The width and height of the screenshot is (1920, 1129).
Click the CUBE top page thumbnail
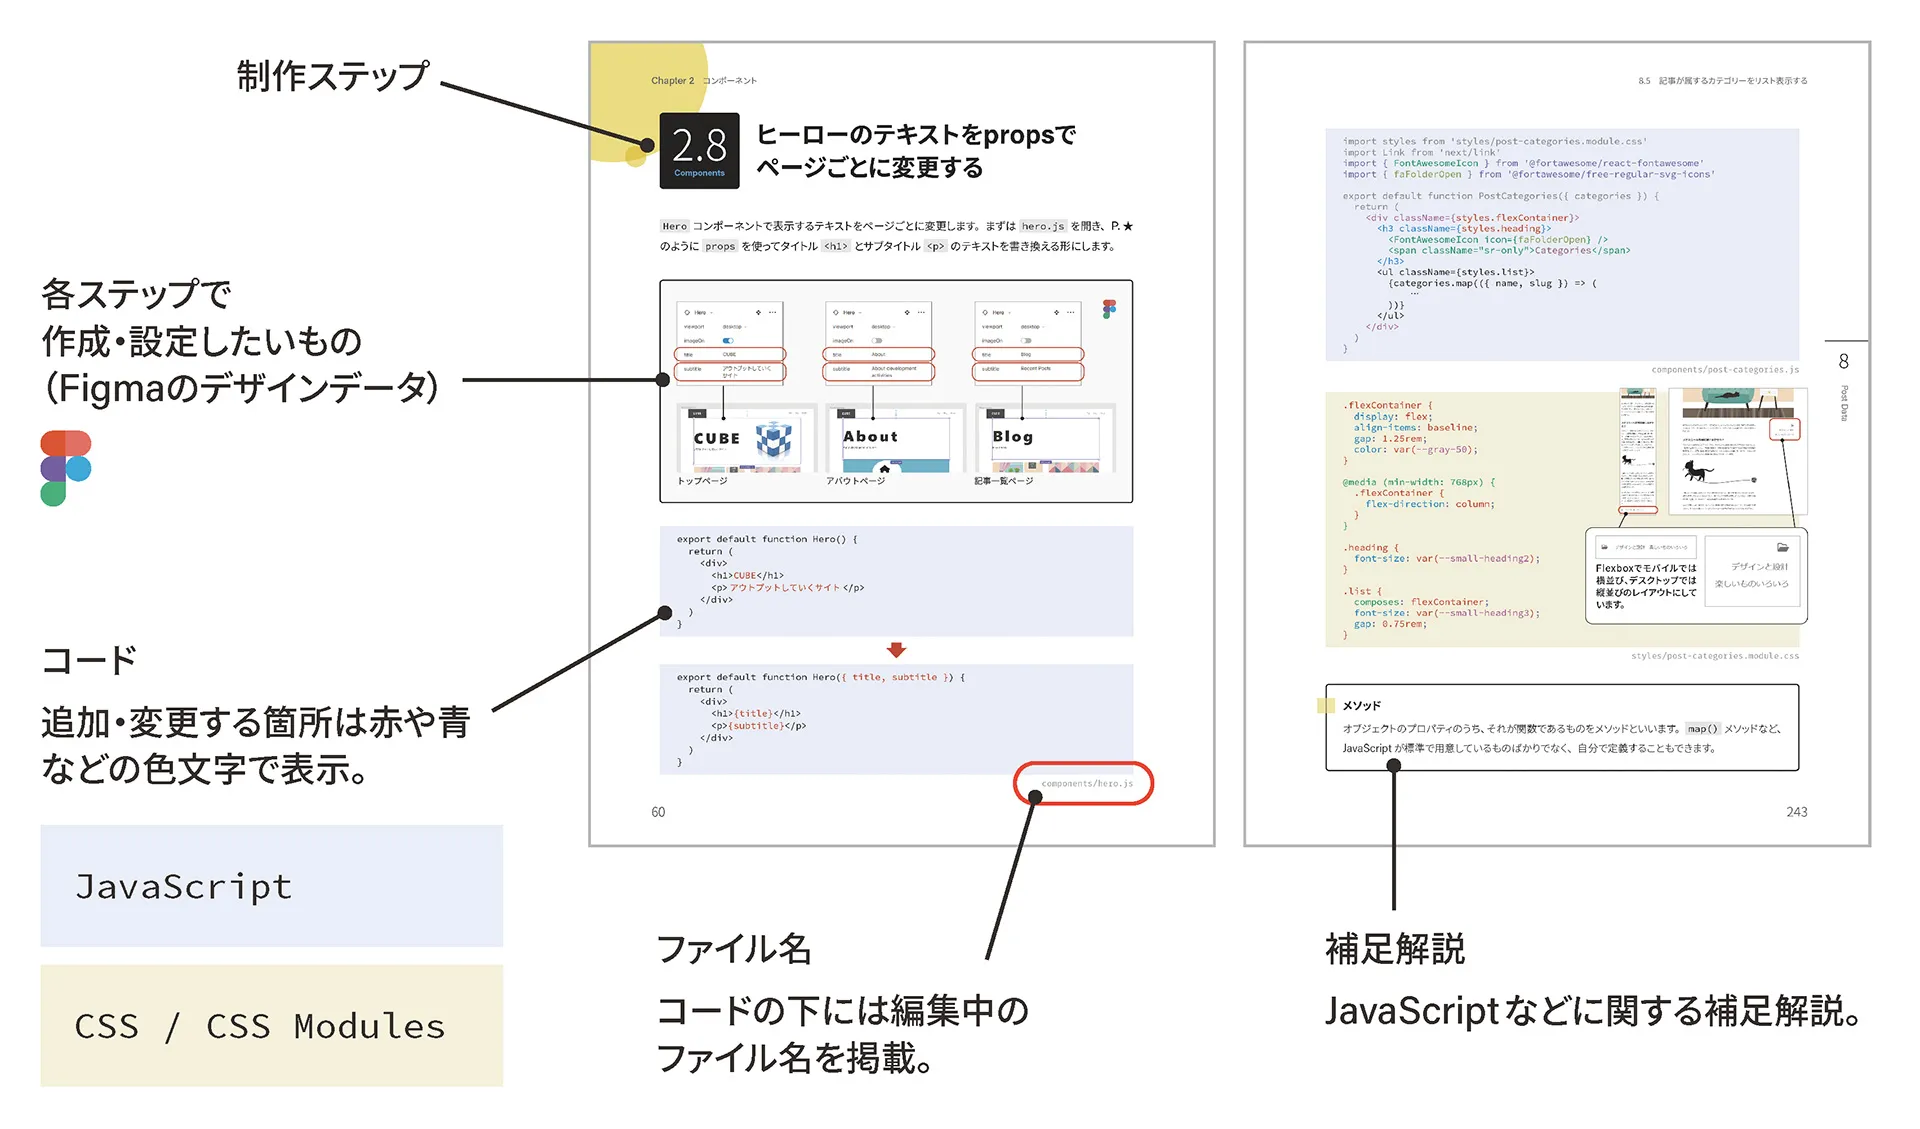(745, 439)
